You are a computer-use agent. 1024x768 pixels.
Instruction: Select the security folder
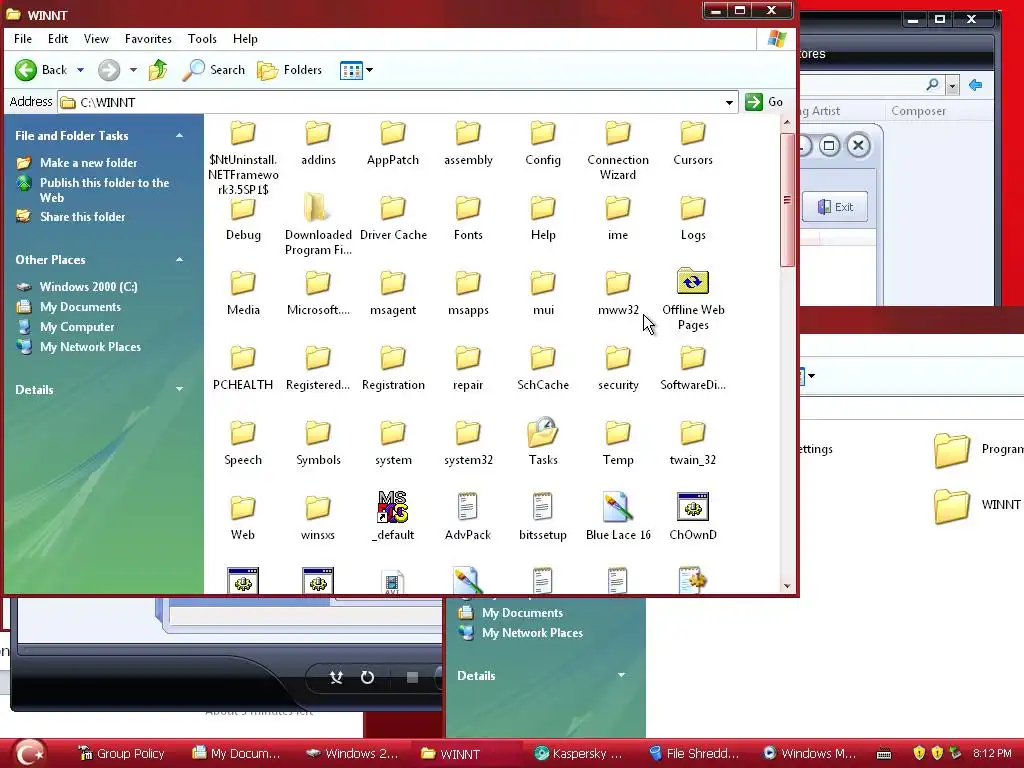[618, 368]
